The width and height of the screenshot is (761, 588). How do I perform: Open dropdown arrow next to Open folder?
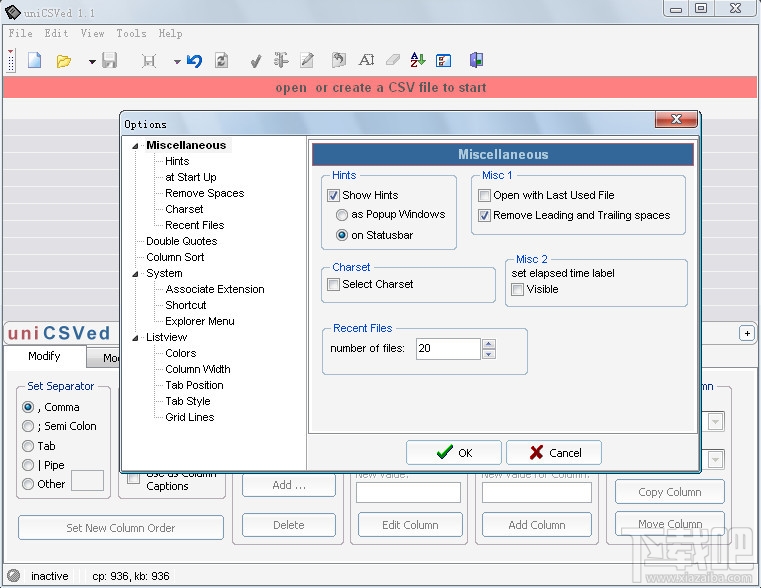click(x=92, y=62)
